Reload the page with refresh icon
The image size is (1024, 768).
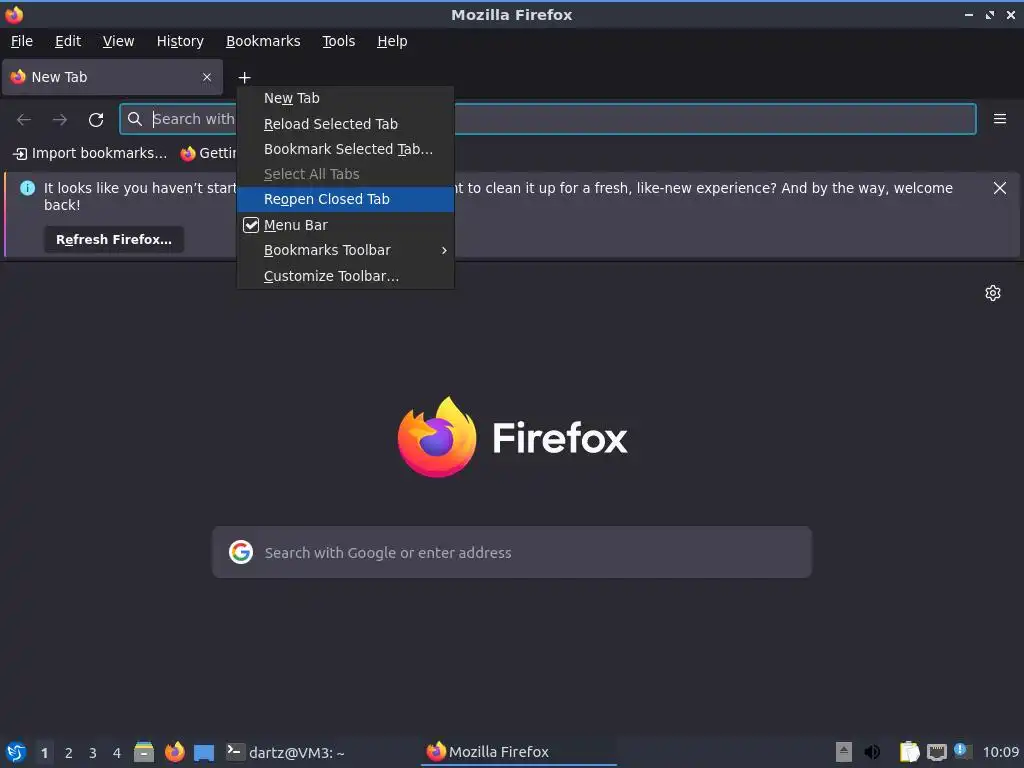(x=96, y=120)
